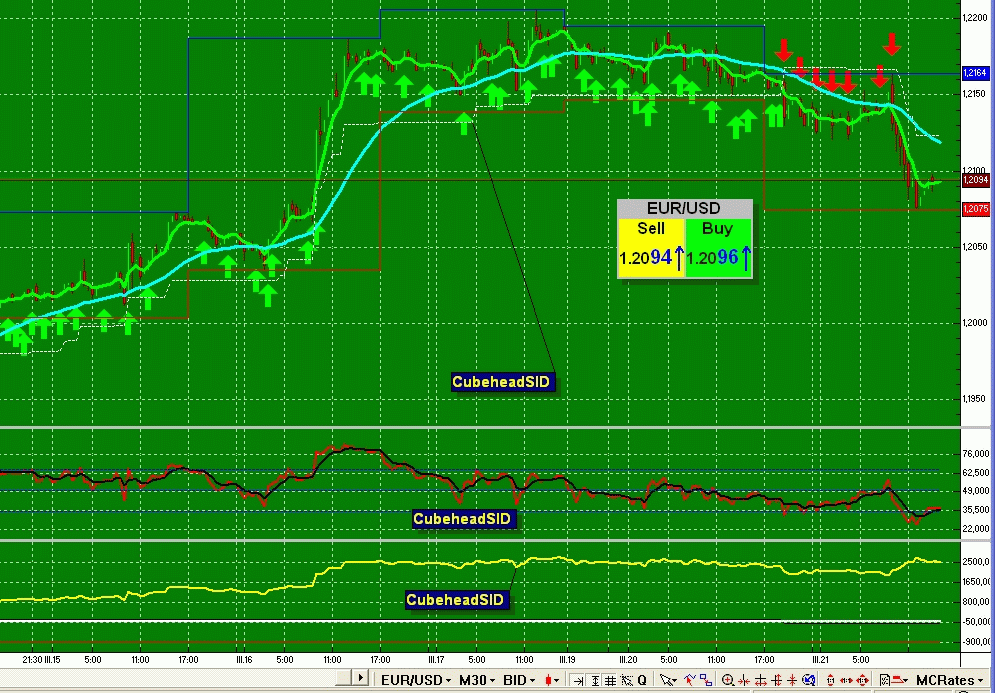Click the 1.2200 price axis label
This screenshot has width=995, height=693.
coord(976,18)
